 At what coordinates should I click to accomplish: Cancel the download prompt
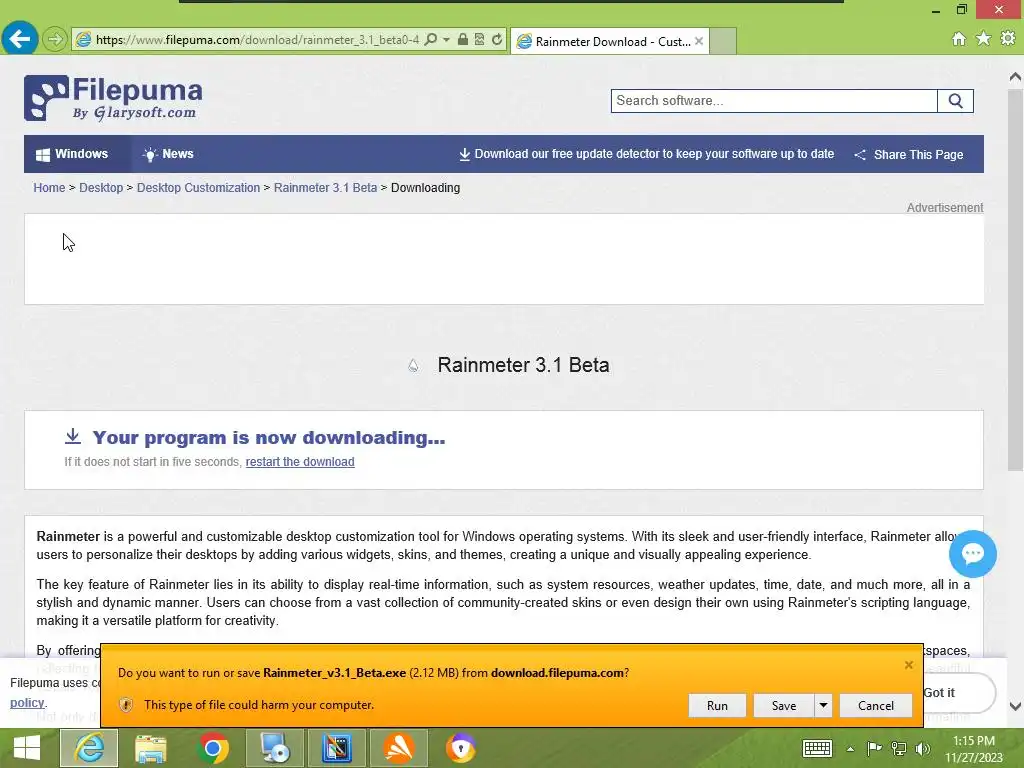pyautogui.click(x=876, y=705)
